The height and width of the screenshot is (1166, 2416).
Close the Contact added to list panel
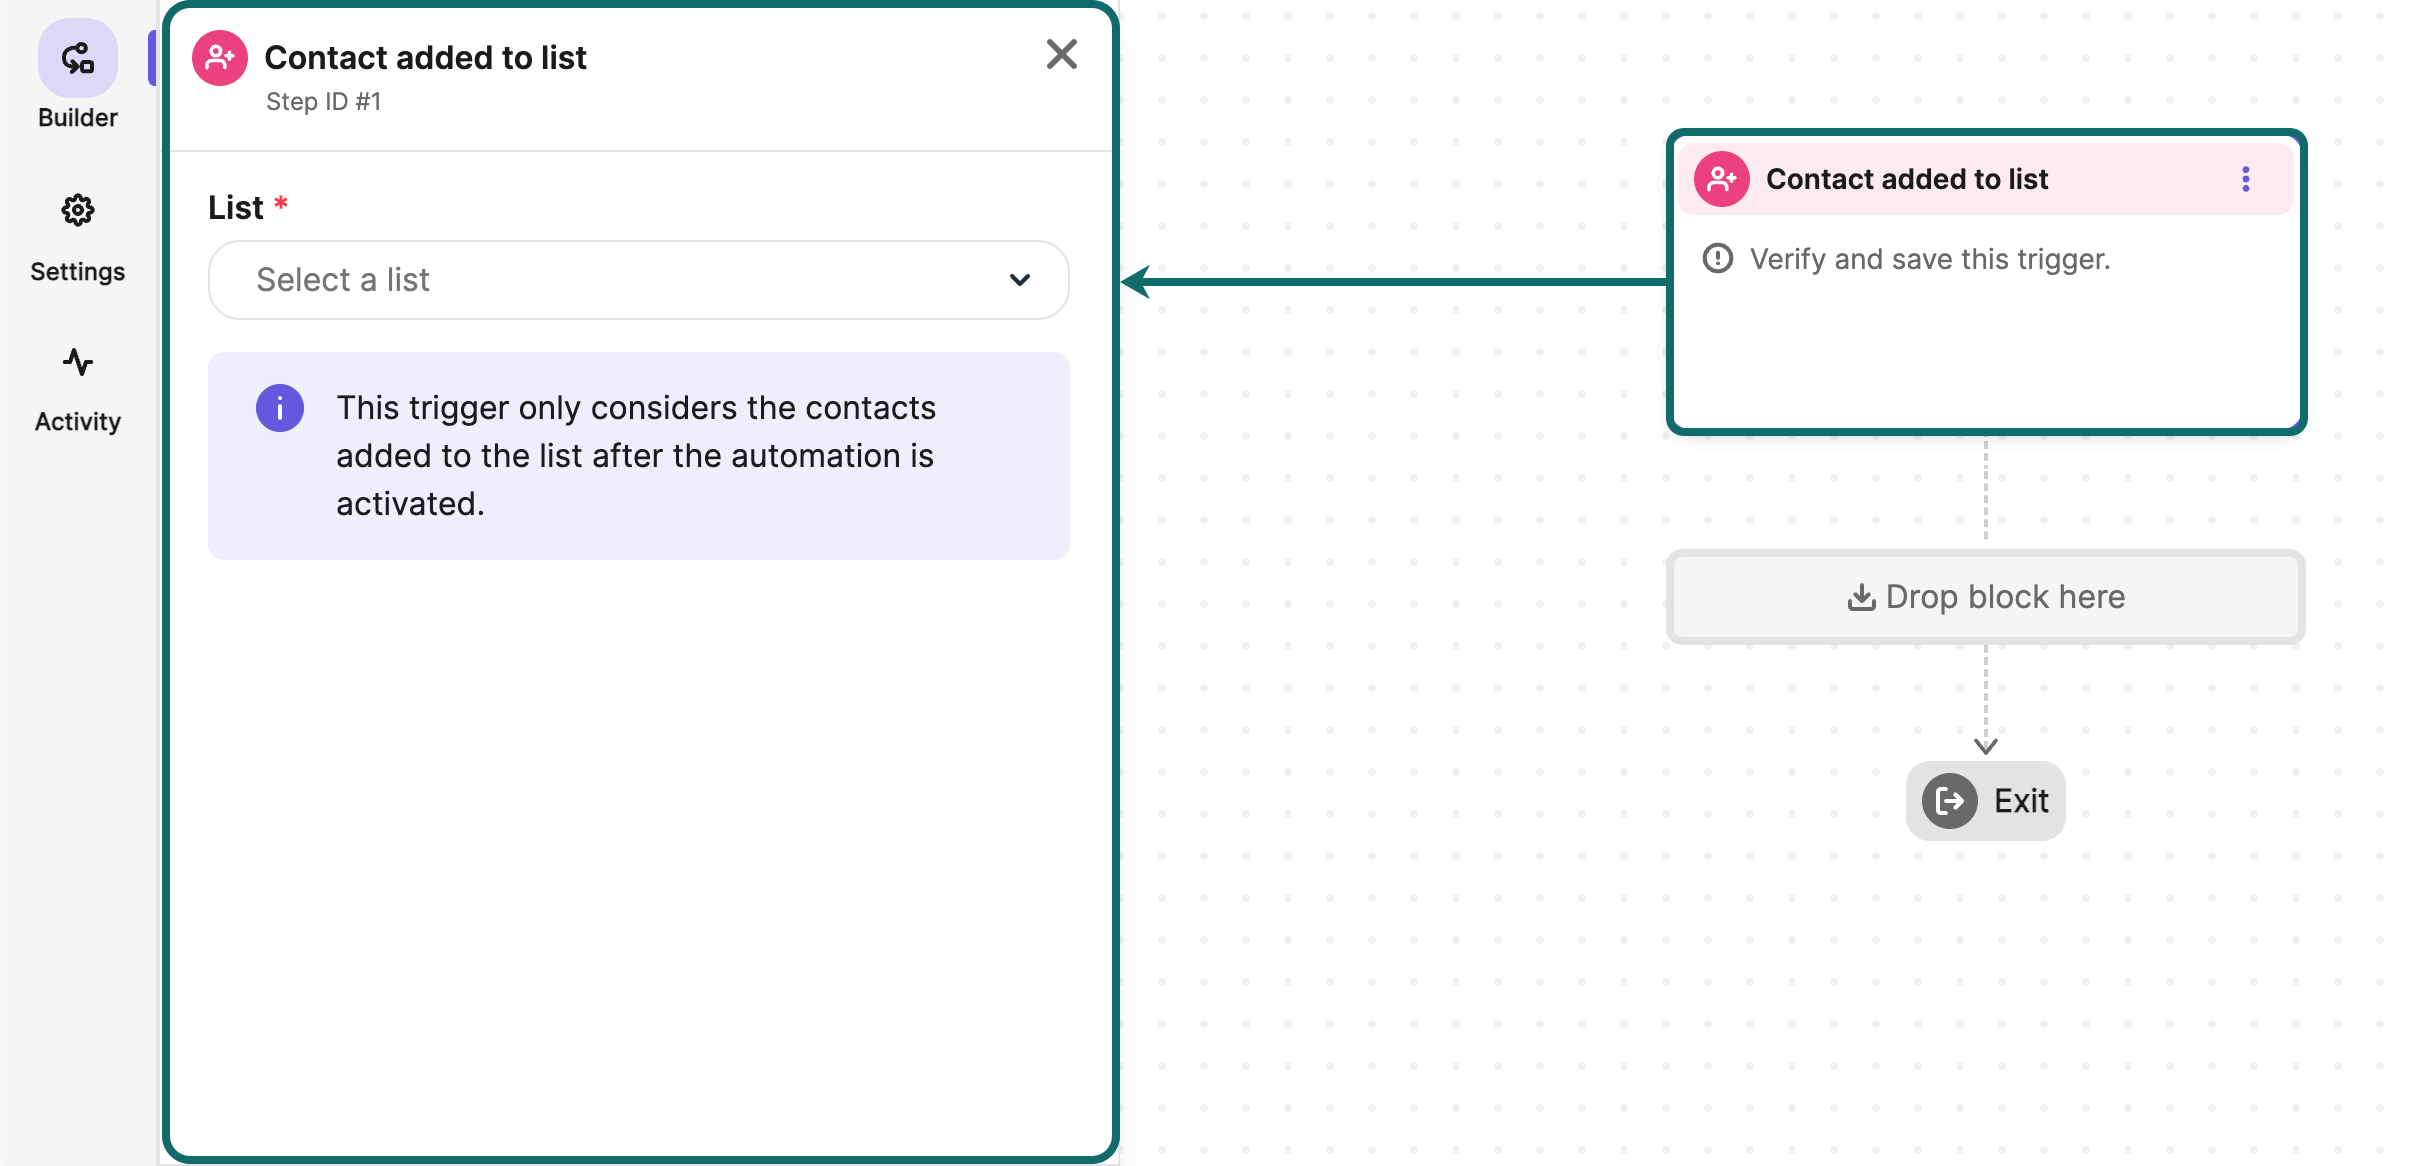point(1061,54)
